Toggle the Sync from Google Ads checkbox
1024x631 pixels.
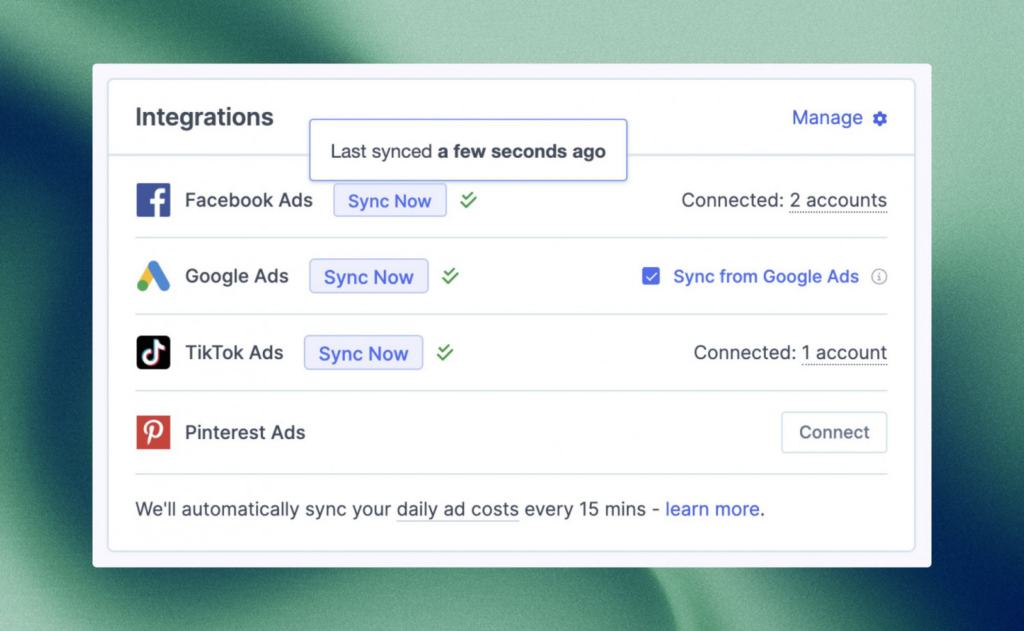(651, 277)
